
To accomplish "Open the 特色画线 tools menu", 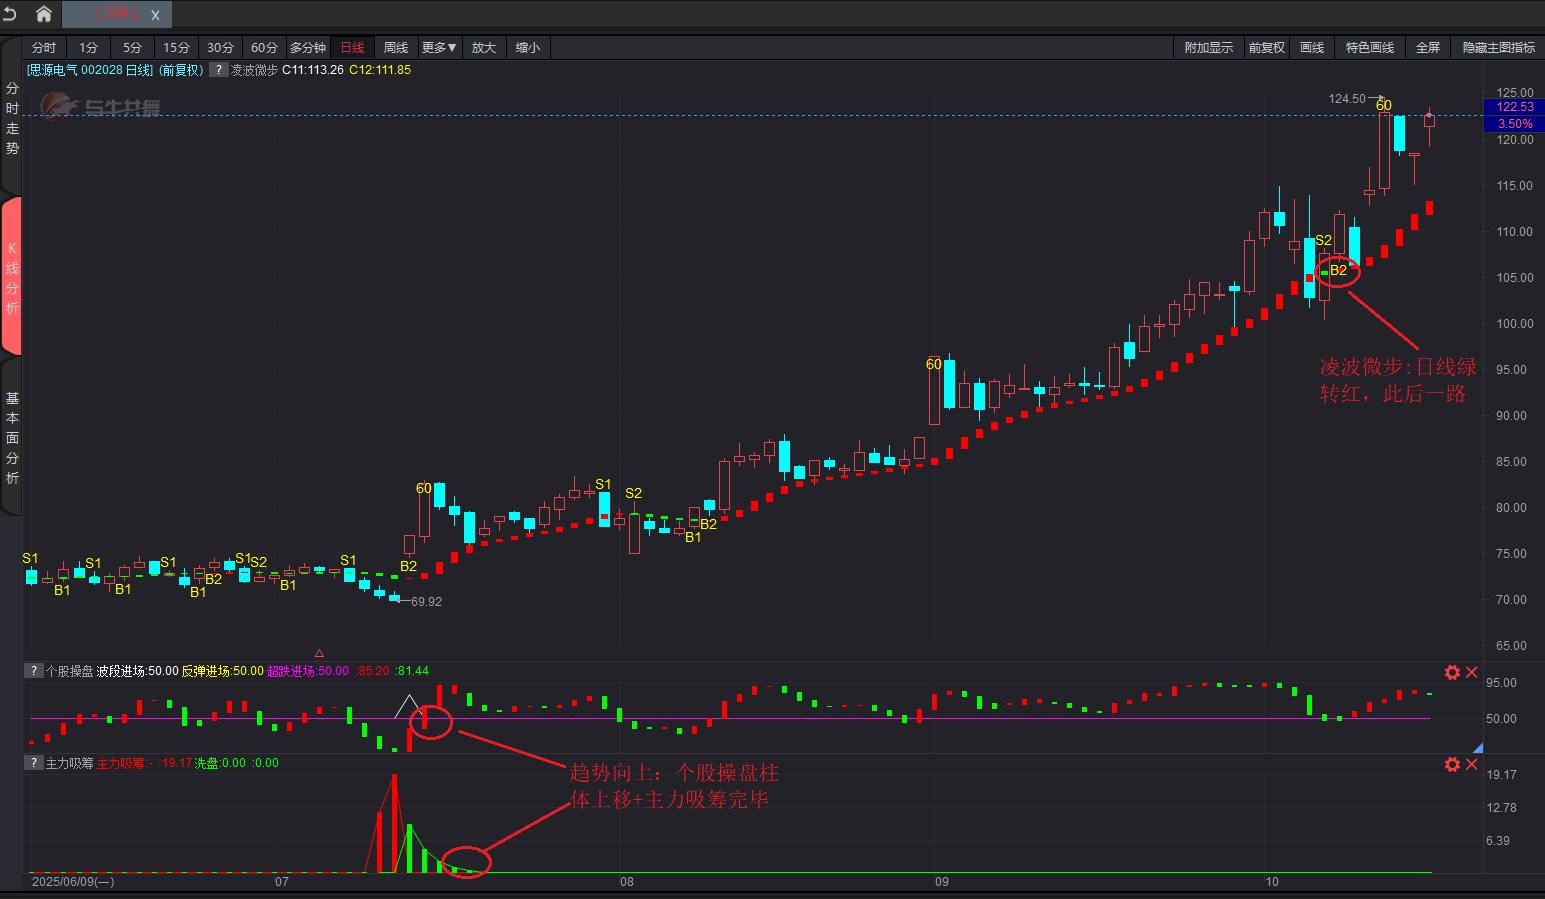I will point(1369,48).
